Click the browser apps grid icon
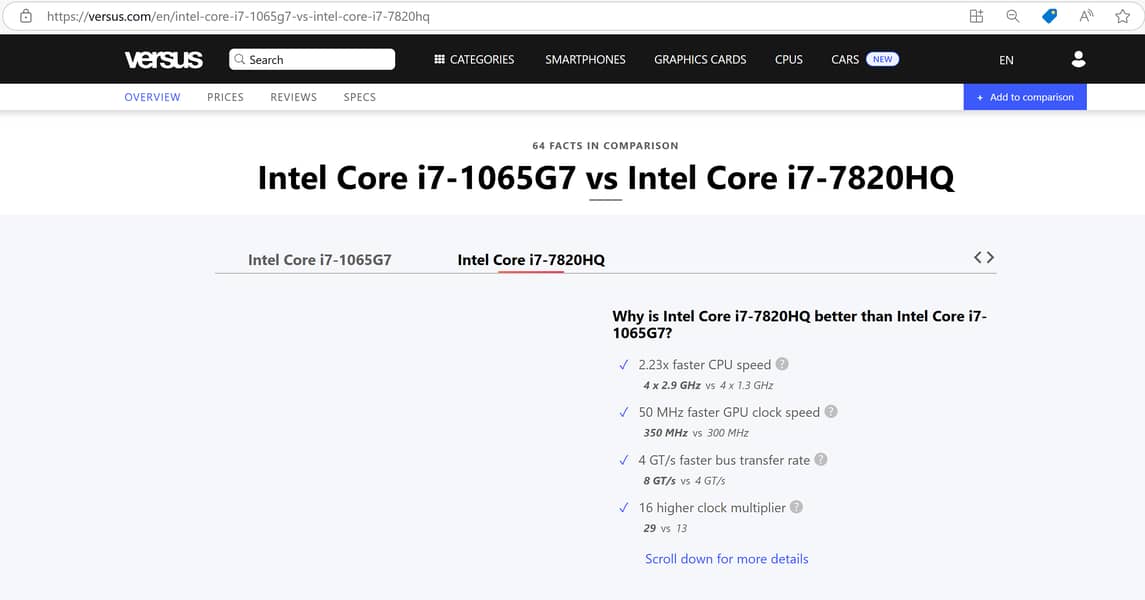 point(977,16)
